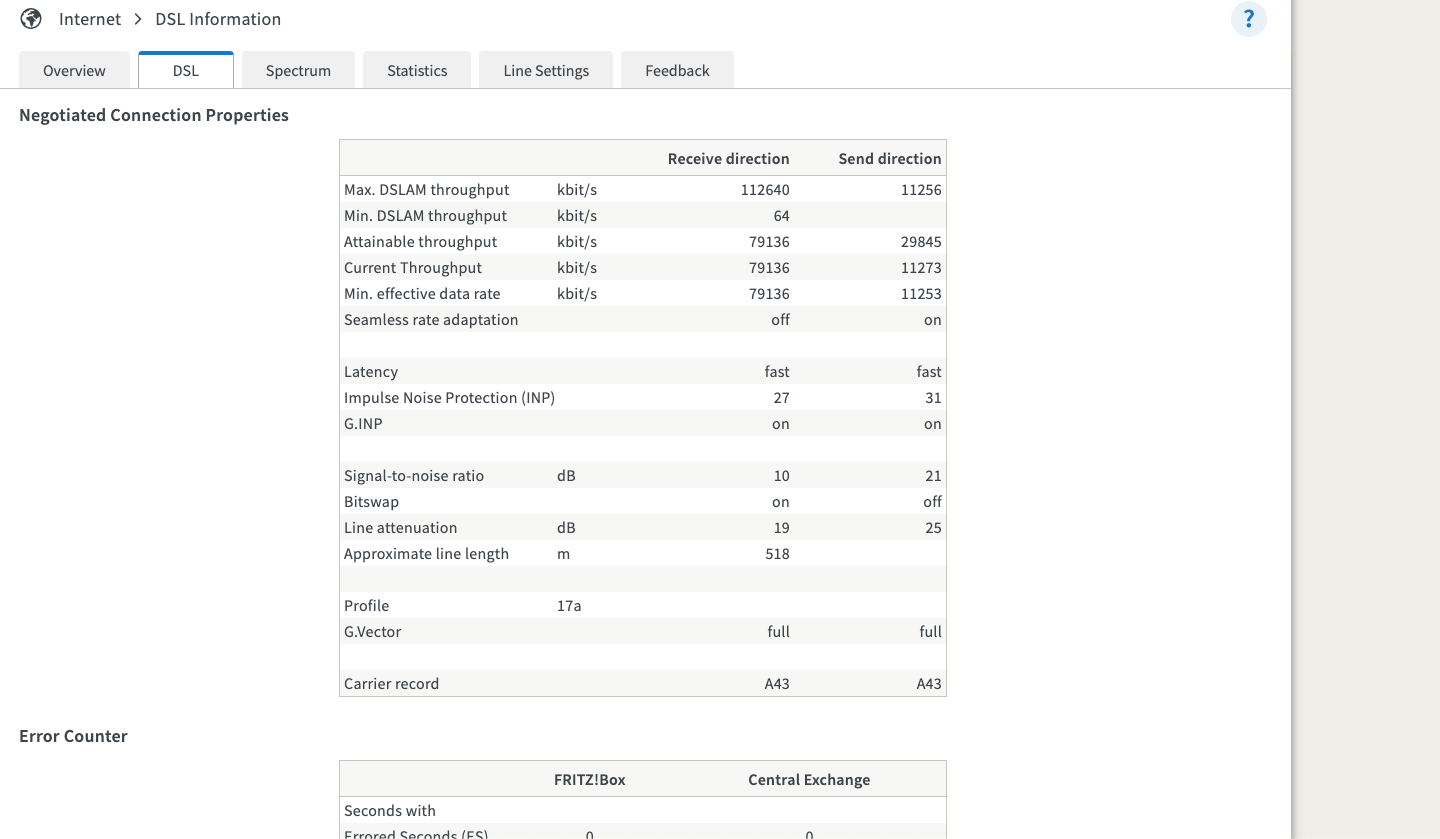Select the Min. effective data rate label
The image size is (1440, 839).
422,294
